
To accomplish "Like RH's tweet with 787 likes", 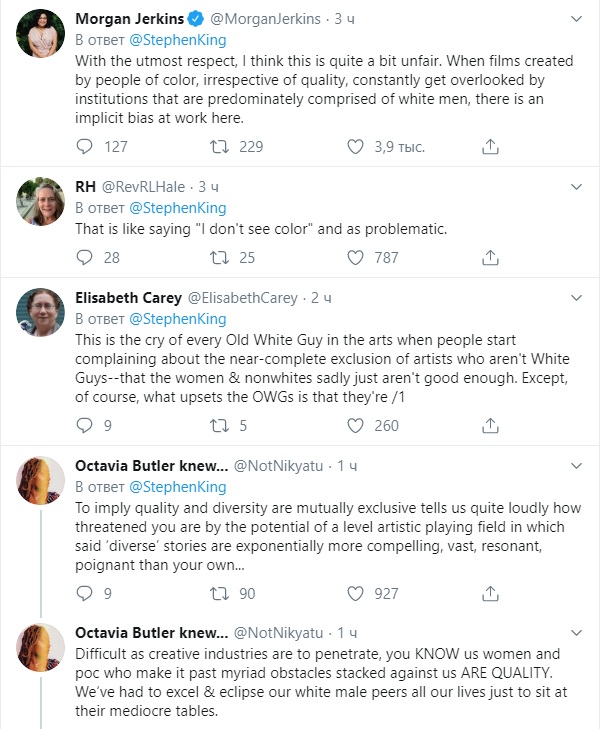I will (x=355, y=257).
